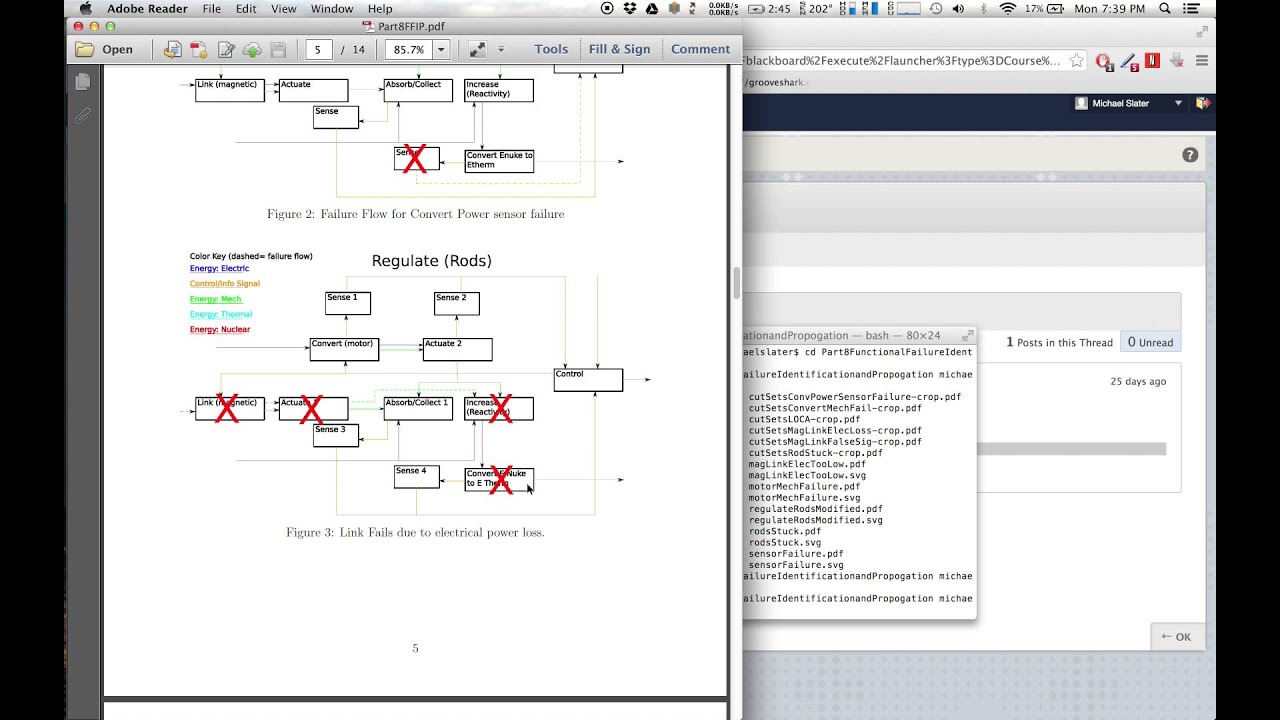This screenshot has width=1280, height=720.
Task: Click the clock showing Mon 7:39 PM
Action: tap(1109, 9)
